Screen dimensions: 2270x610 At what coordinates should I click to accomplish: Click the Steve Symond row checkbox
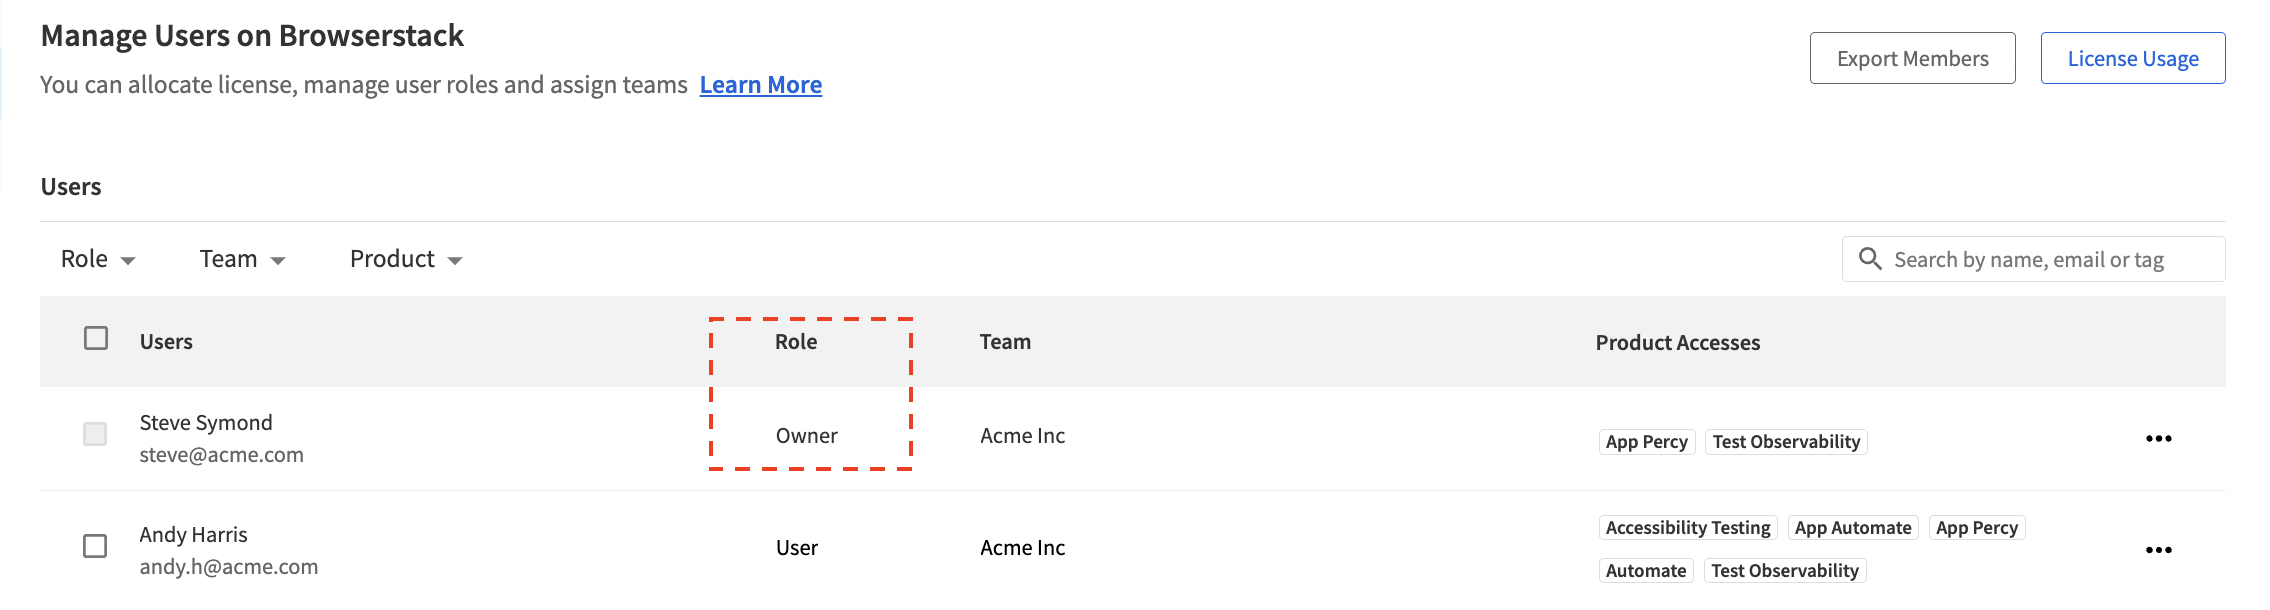[x=95, y=434]
